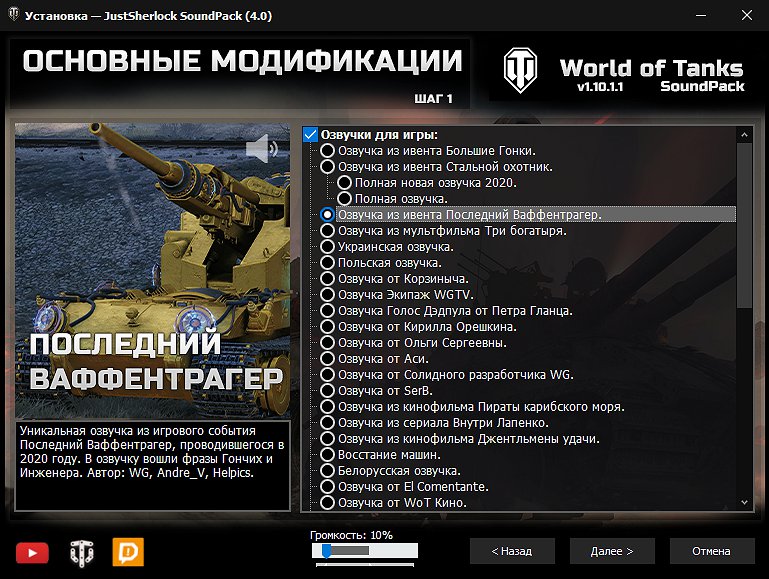Click the scroll-up arrow of the mod list
769x579 pixels.
click(x=744, y=135)
